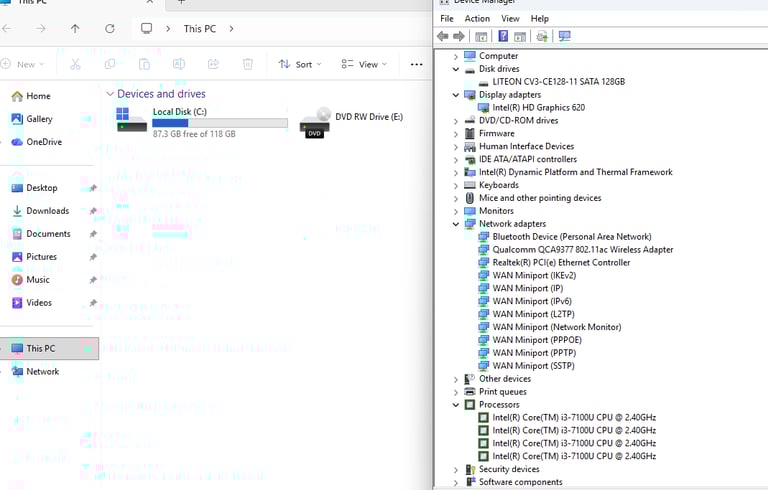Open OneDrive from the navigation pane
Screen dimensions: 768x490
pos(43,142)
